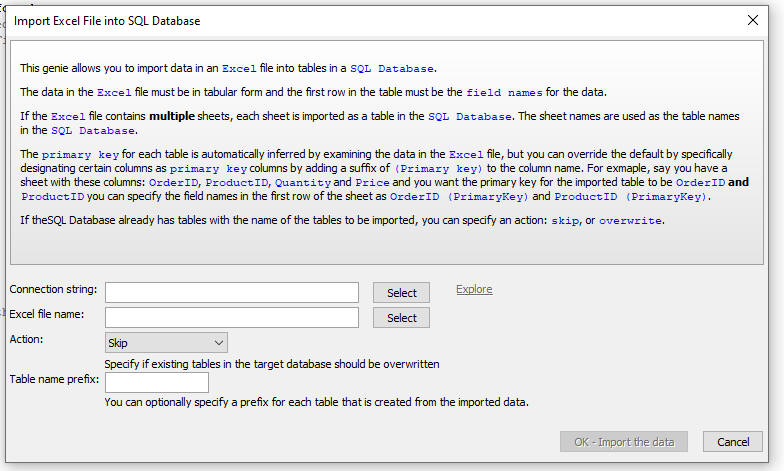Click Select beside Excel file name
The width and height of the screenshot is (784, 471).
coord(401,318)
